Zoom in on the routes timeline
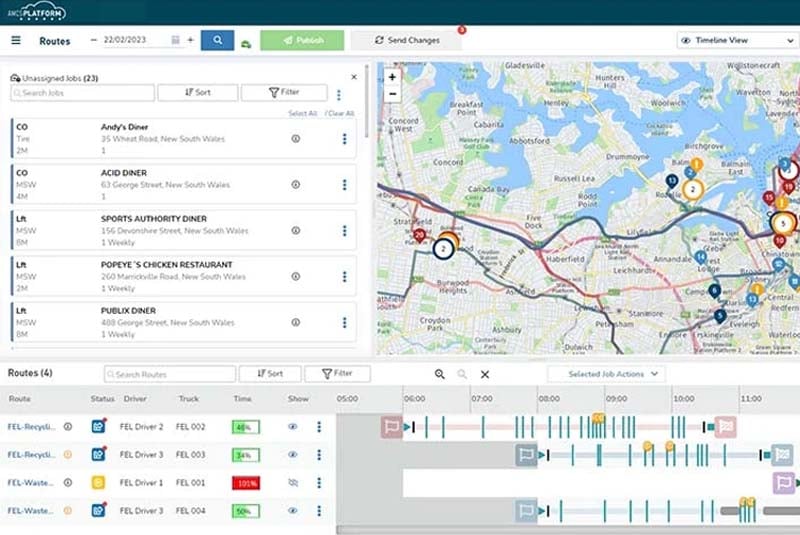The height and width of the screenshot is (535, 800). [x=440, y=374]
